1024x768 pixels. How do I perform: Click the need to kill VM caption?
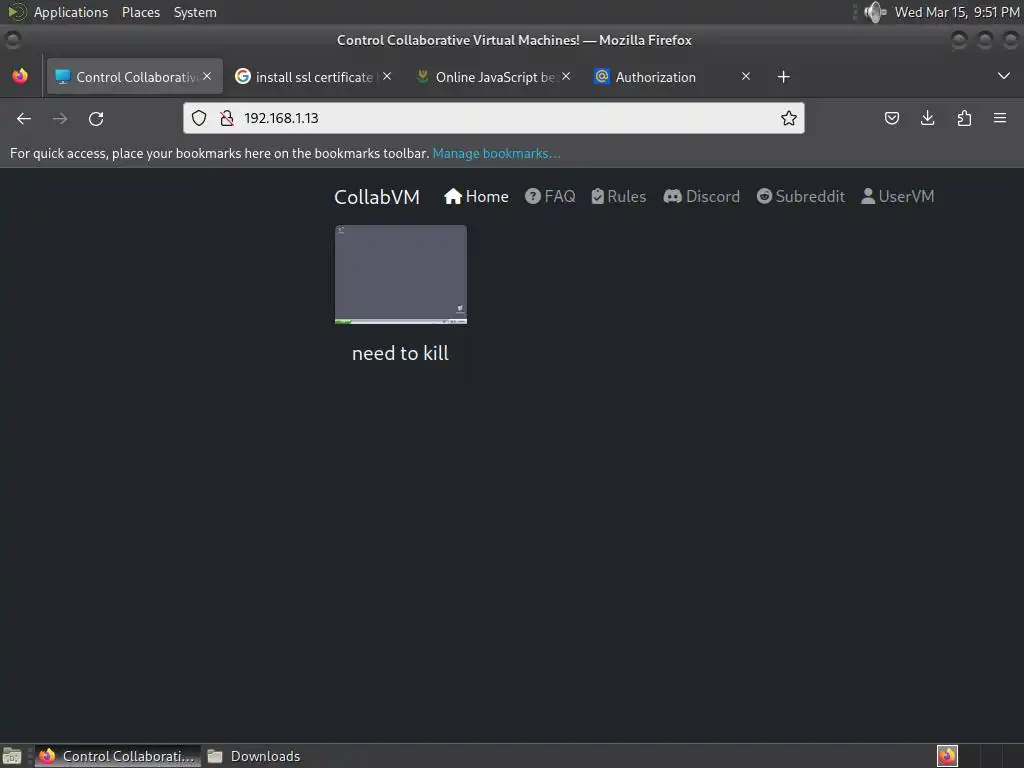tap(400, 353)
